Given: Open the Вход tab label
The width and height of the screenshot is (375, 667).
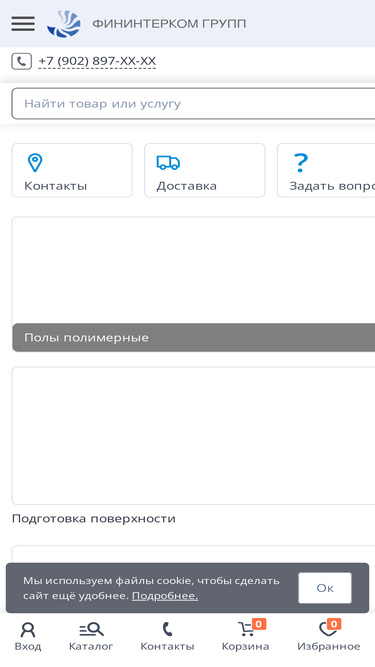Looking at the screenshot, I should [28, 647].
